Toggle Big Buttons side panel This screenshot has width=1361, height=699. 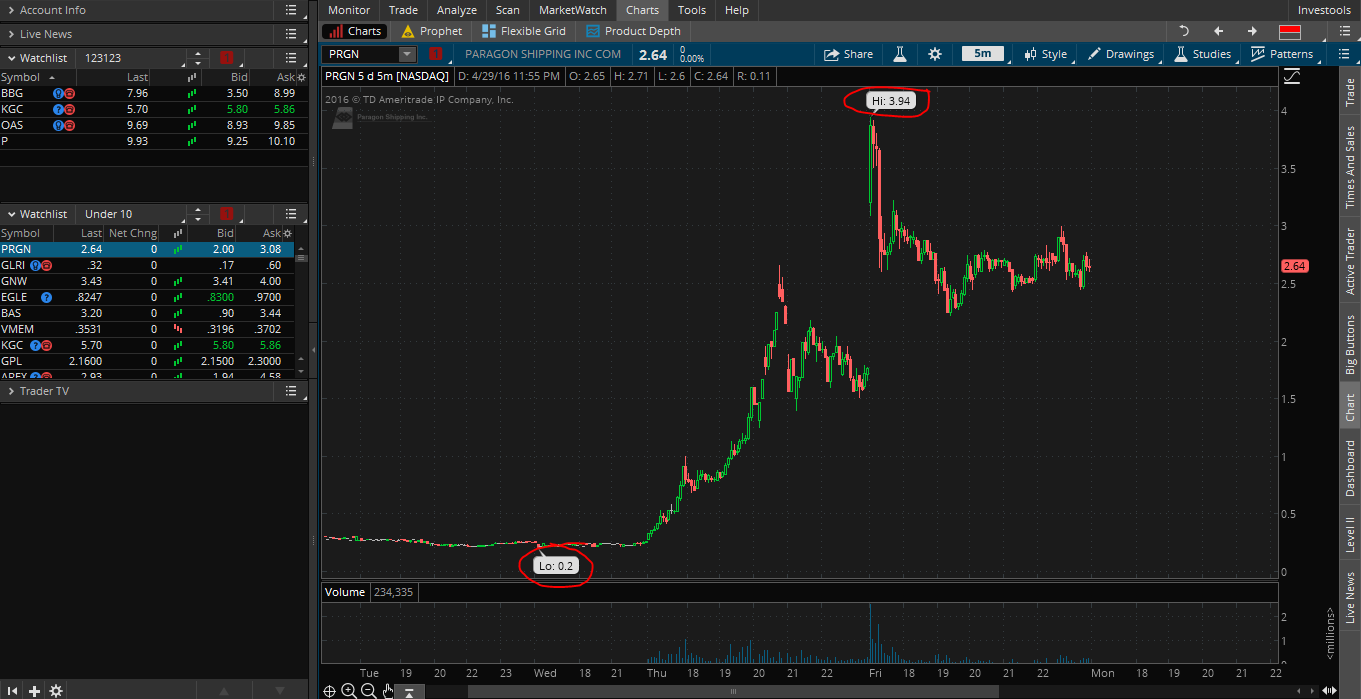click(1350, 345)
